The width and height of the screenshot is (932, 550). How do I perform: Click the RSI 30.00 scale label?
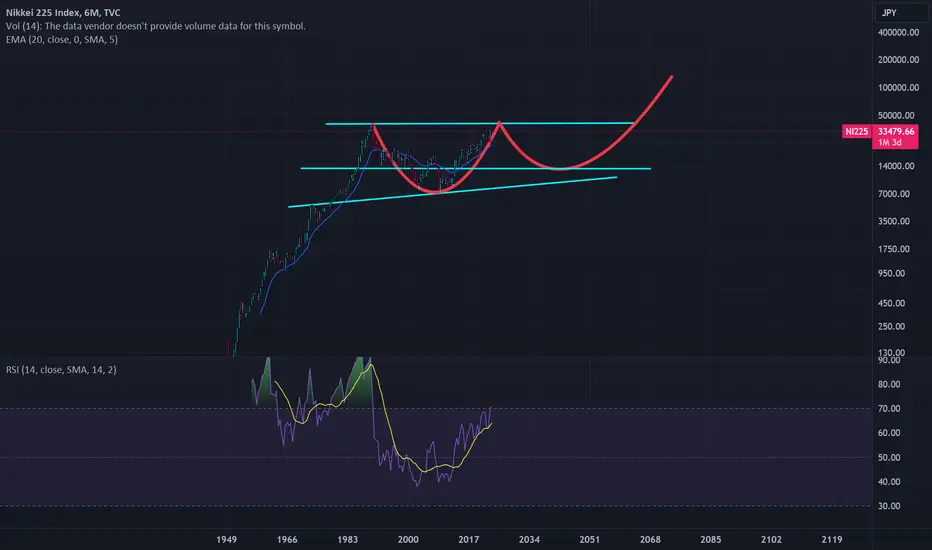coord(889,506)
